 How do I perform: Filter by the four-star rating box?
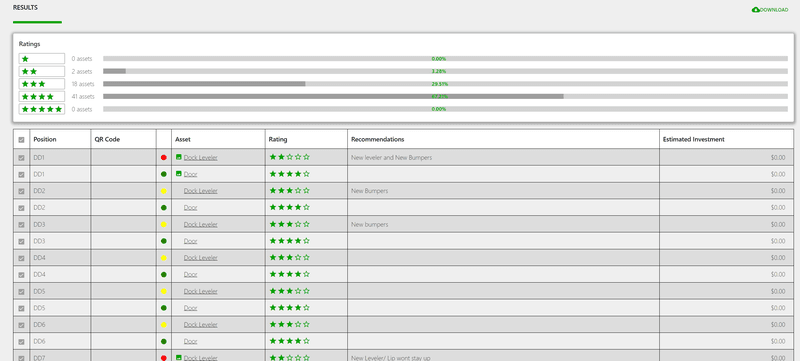point(42,96)
